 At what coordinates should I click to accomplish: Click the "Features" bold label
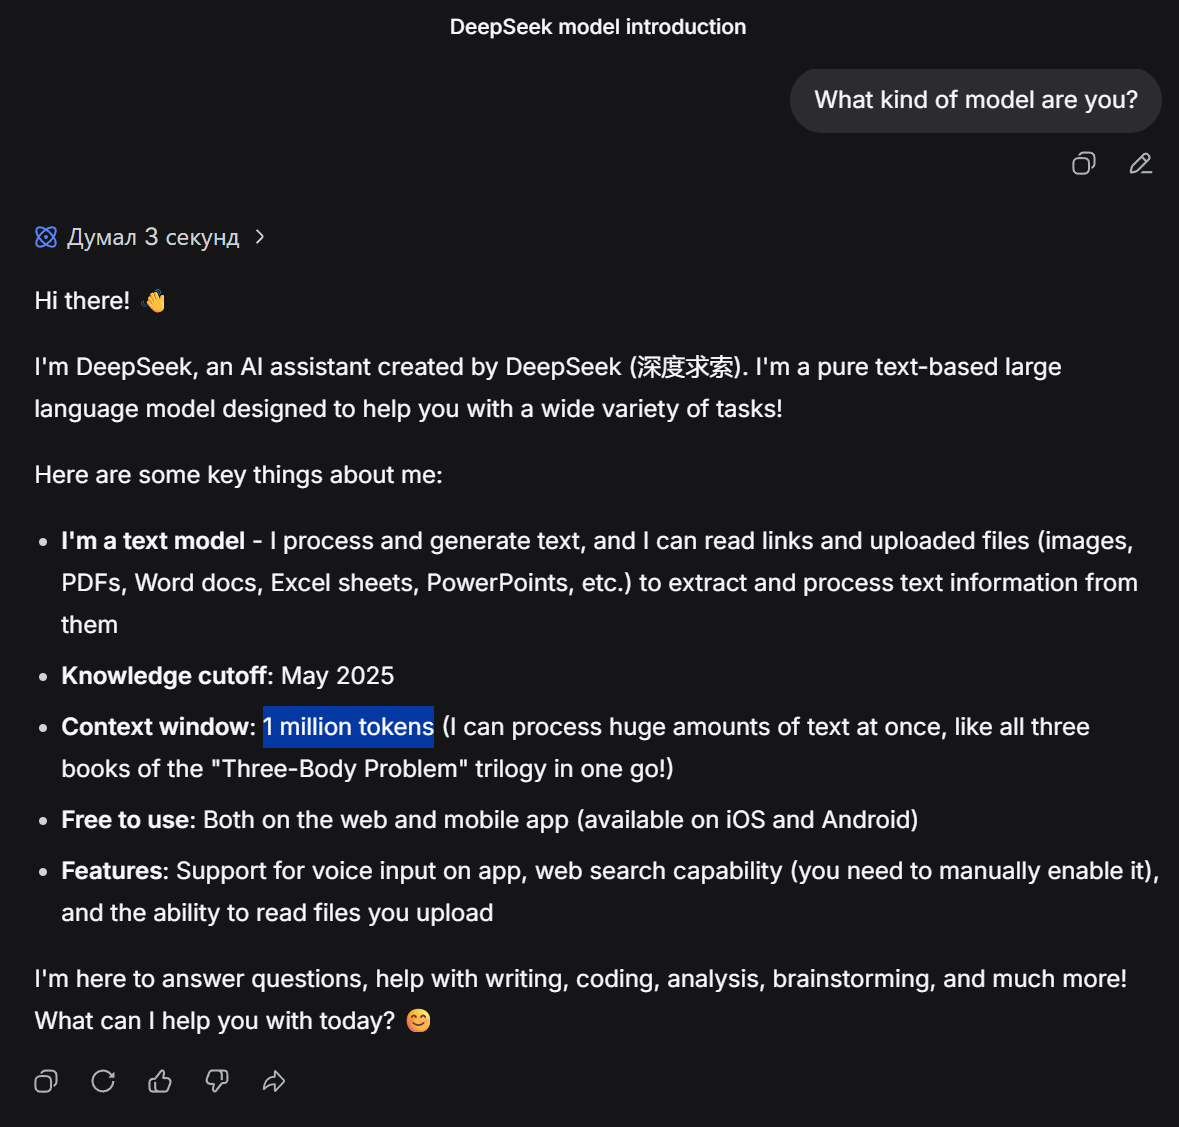114,871
